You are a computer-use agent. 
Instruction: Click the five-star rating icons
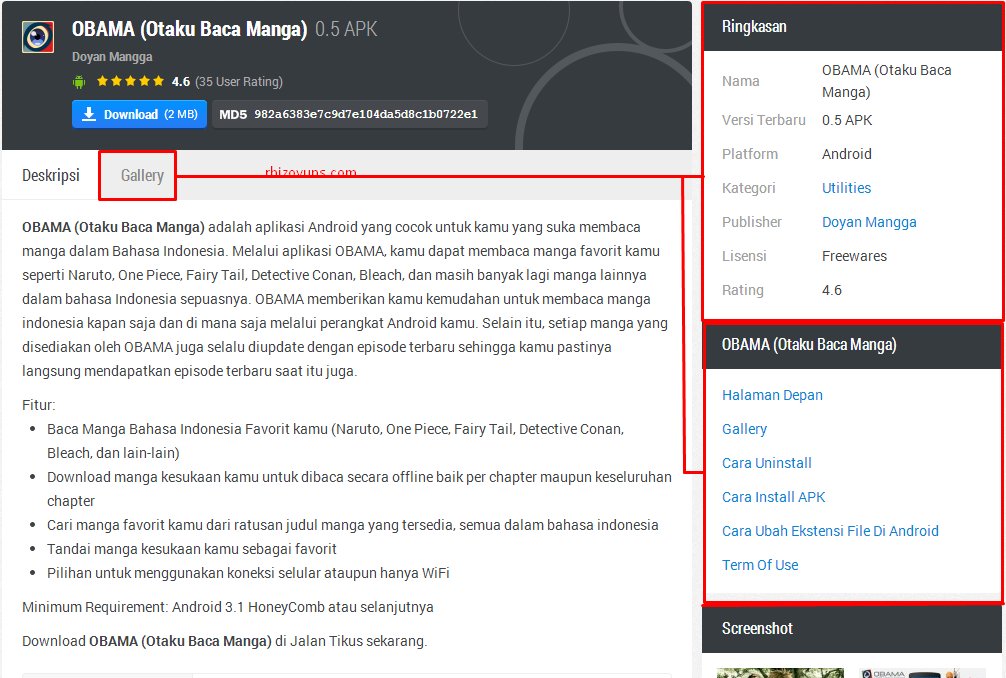(x=130, y=81)
